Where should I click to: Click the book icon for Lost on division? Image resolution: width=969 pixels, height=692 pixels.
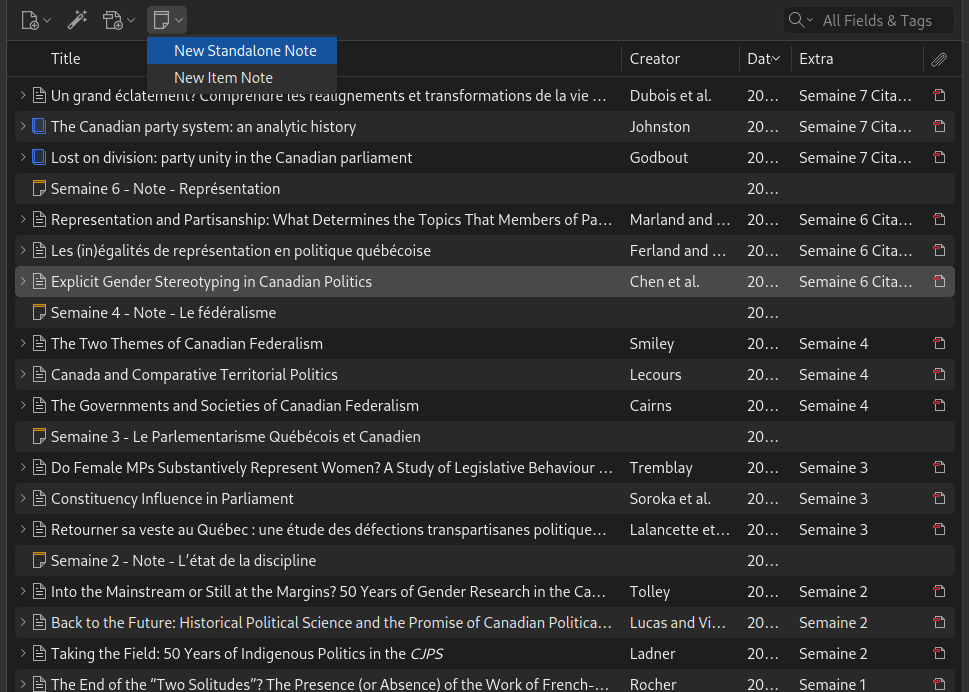(39, 158)
